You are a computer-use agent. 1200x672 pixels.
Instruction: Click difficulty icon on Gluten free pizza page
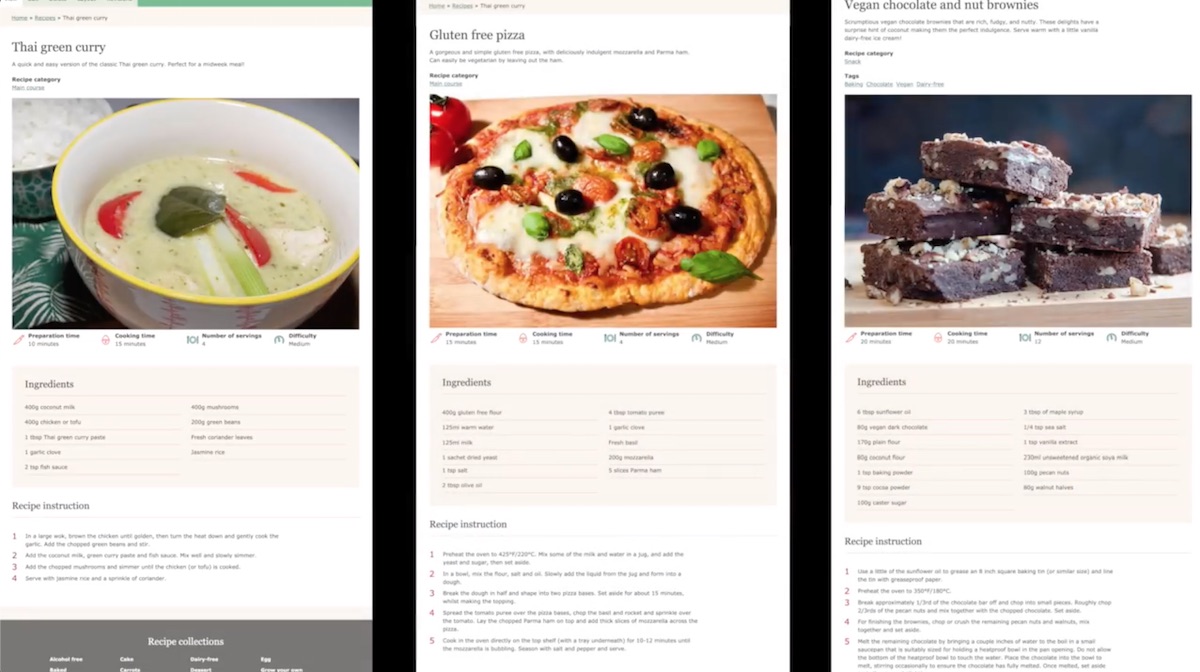(x=696, y=338)
